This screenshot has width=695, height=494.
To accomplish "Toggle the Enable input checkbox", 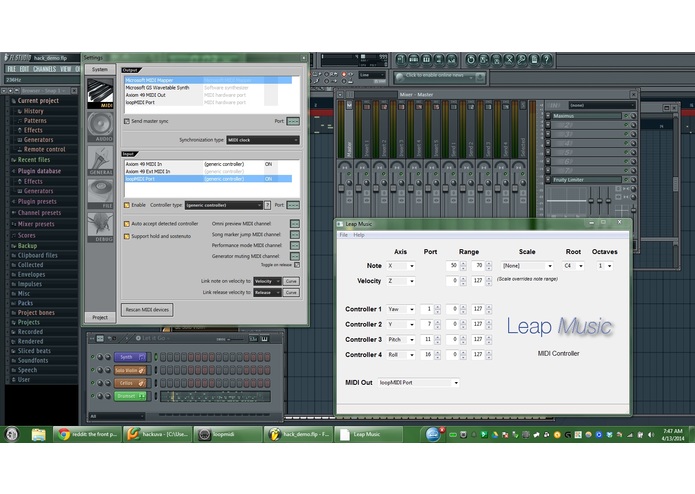I will 127,205.
